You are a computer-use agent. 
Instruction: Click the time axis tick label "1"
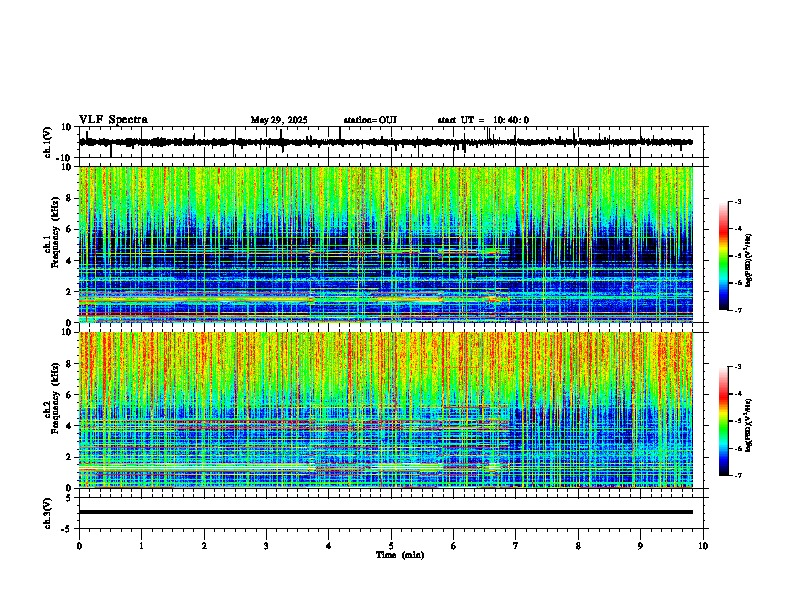click(x=141, y=546)
